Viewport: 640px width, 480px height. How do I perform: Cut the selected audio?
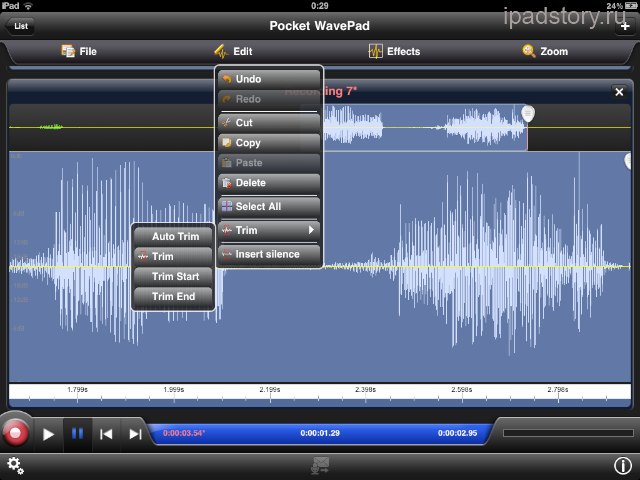(x=269, y=123)
